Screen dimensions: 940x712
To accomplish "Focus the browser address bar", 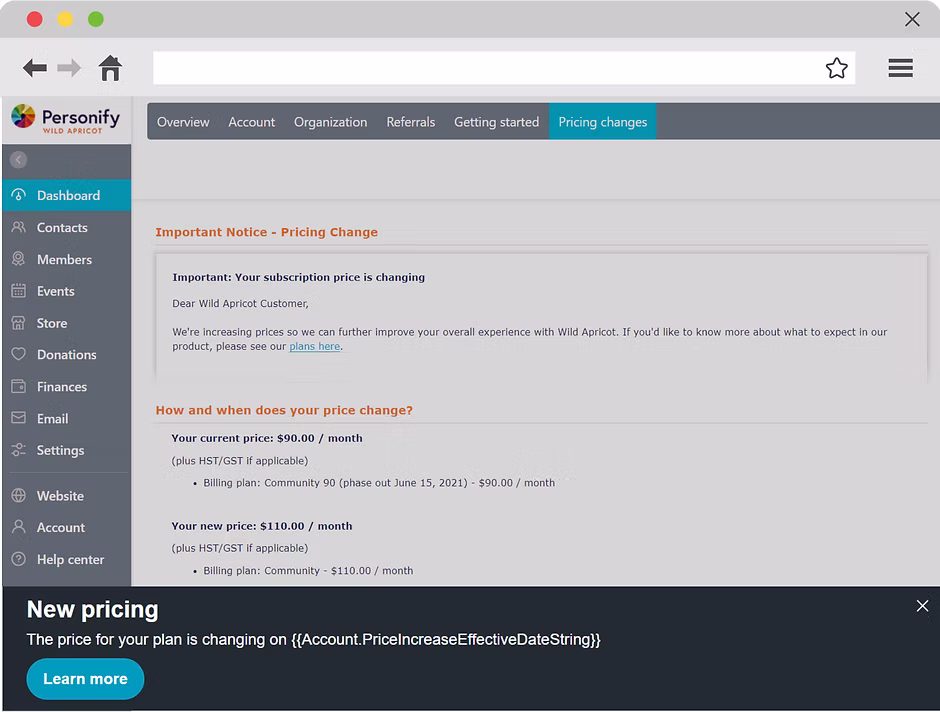I will tap(504, 68).
